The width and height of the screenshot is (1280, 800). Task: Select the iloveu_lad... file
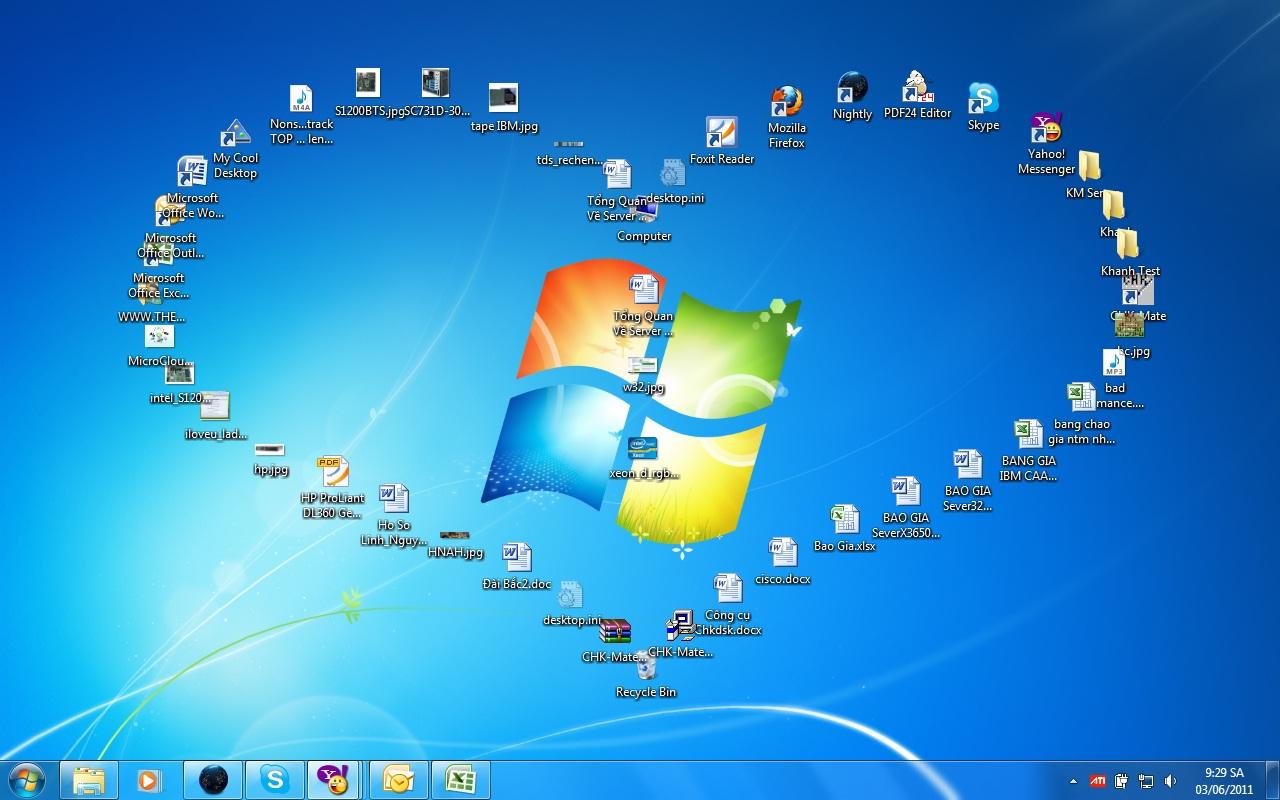click(215, 406)
